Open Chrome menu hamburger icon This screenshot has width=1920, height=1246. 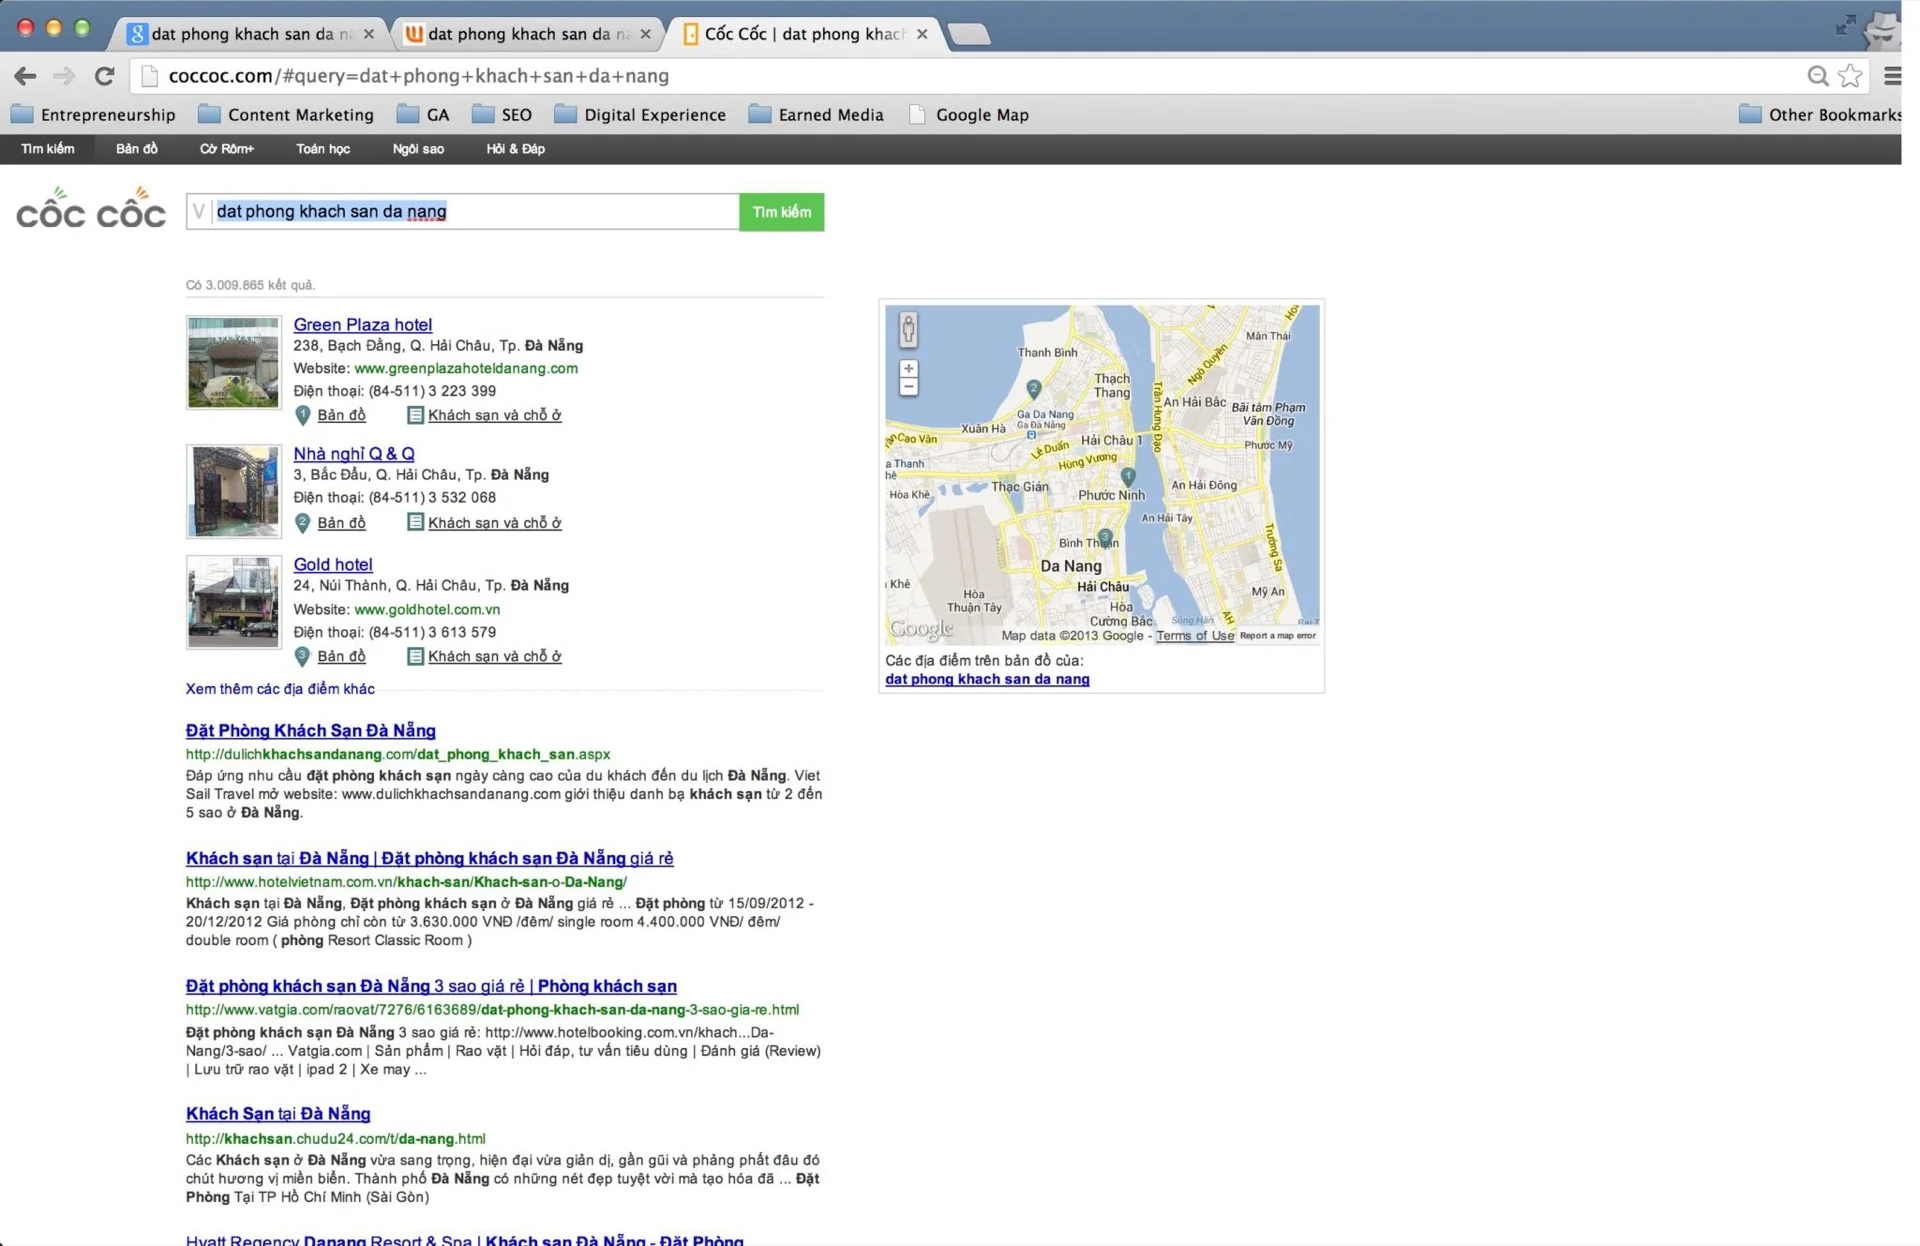pos(1891,76)
